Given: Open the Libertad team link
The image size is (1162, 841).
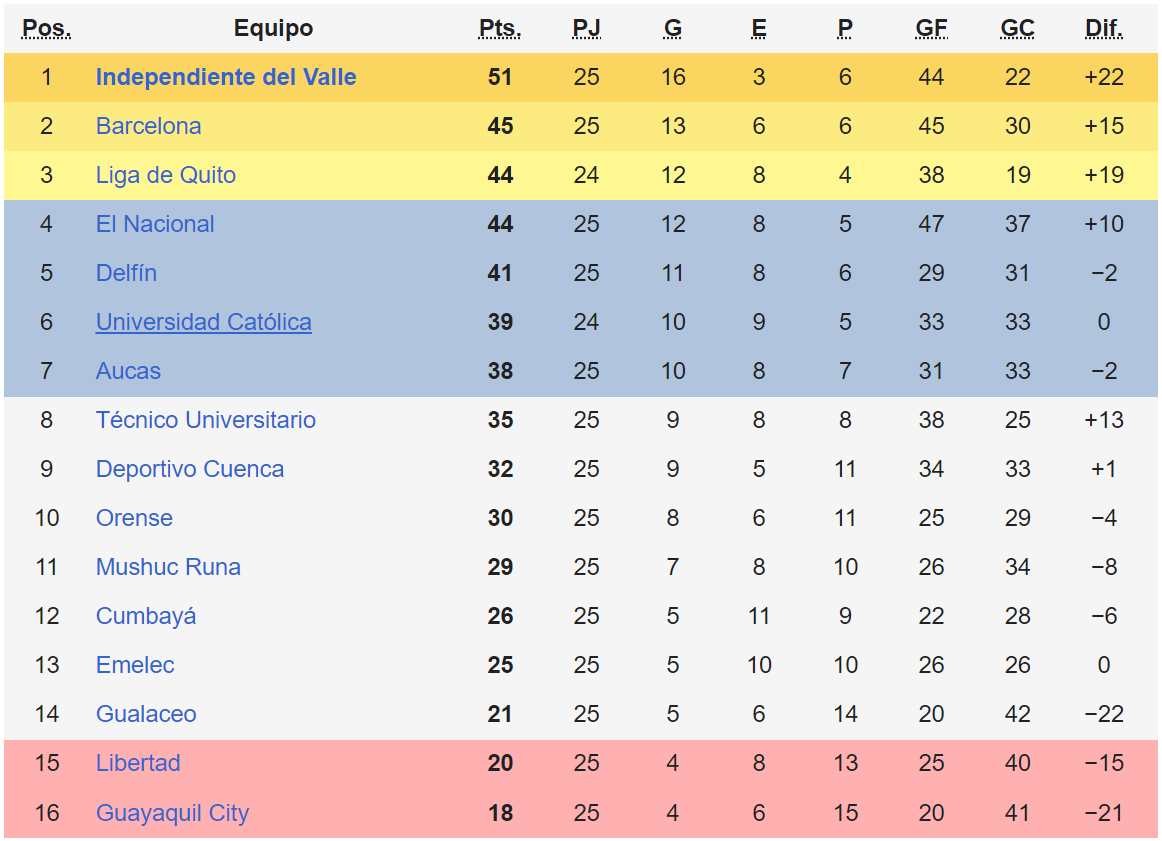Looking at the screenshot, I should point(138,764).
